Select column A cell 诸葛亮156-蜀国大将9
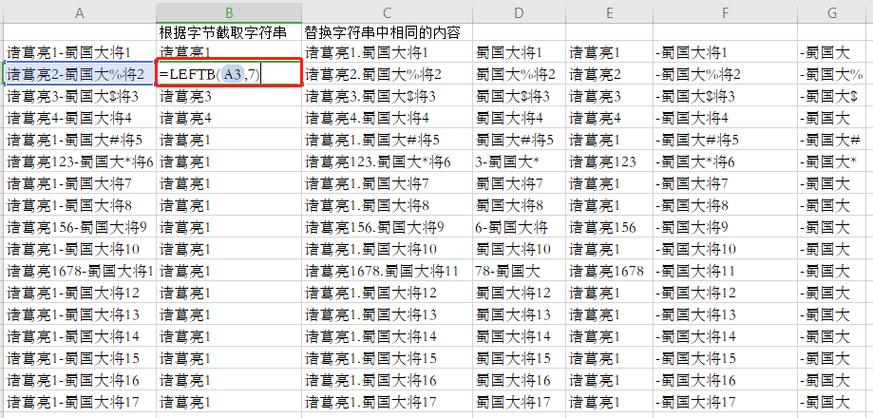 80,227
